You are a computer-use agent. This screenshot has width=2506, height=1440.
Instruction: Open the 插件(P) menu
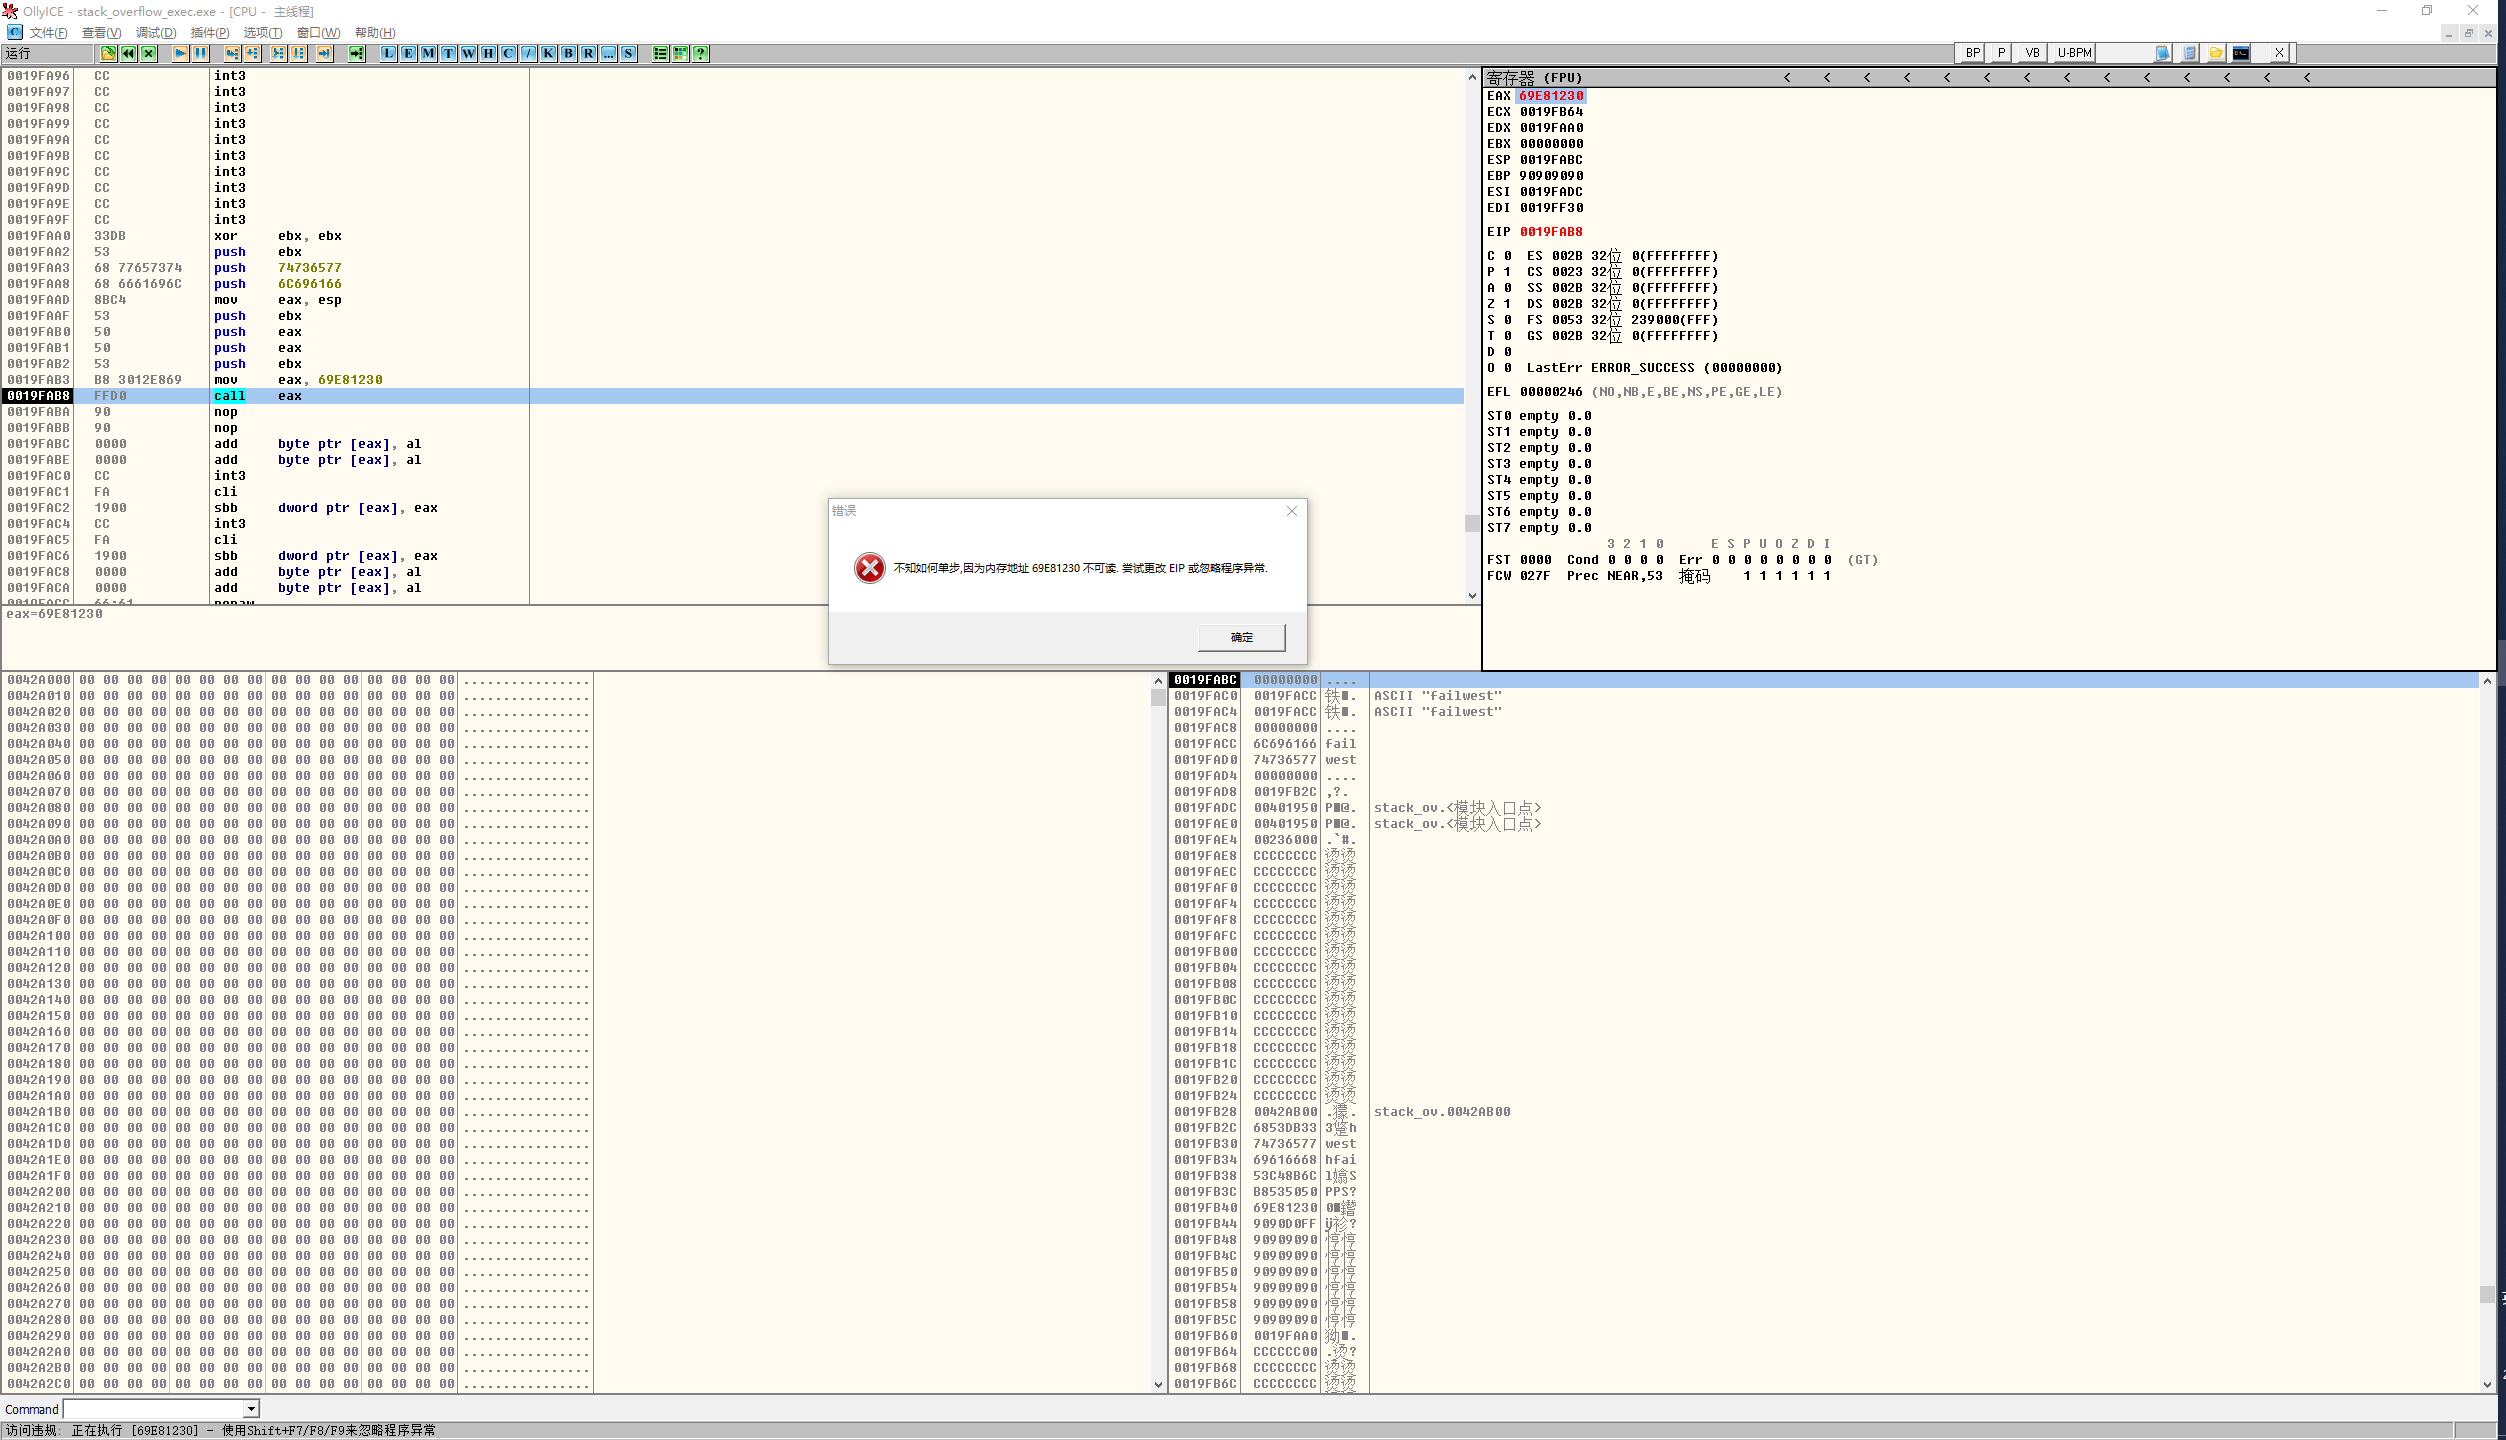[x=209, y=32]
